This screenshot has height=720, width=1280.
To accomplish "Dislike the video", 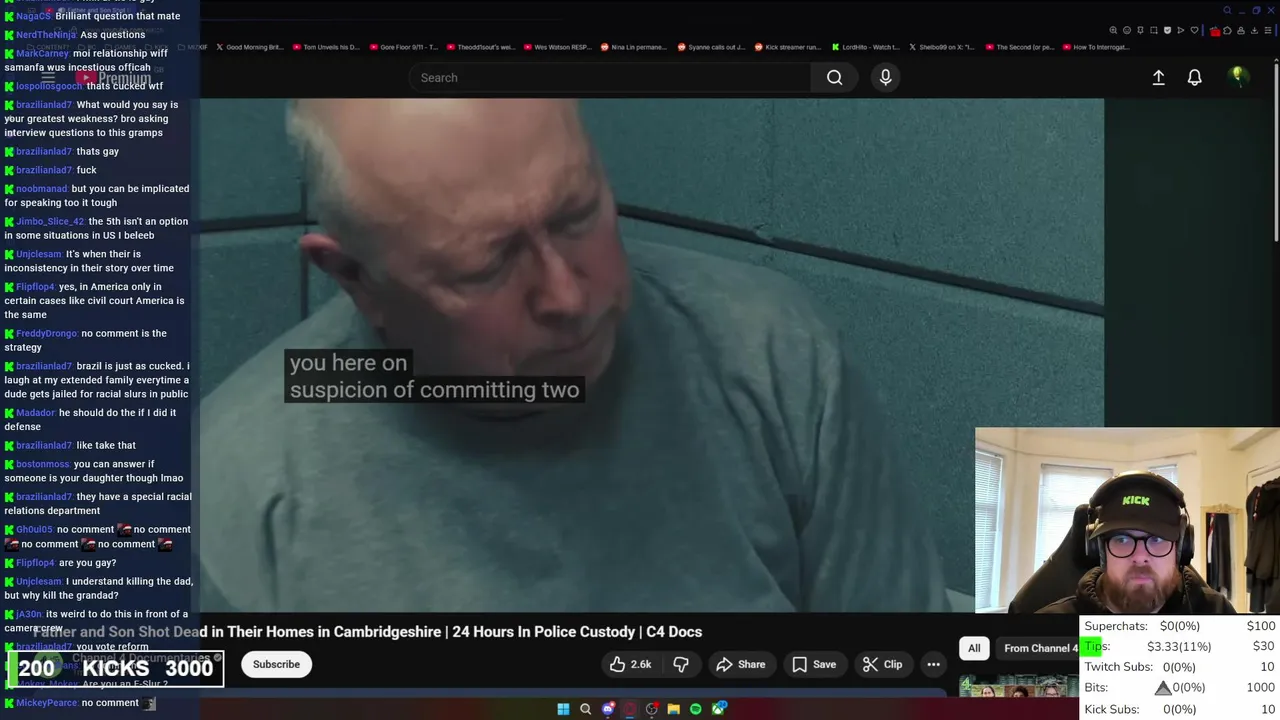I will [x=681, y=664].
